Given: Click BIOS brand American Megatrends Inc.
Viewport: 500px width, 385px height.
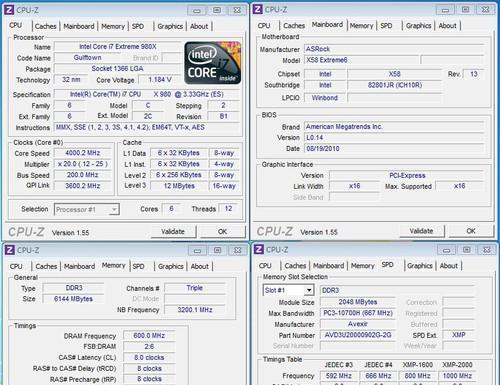Looking at the screenshot, I should pos(393,127).
